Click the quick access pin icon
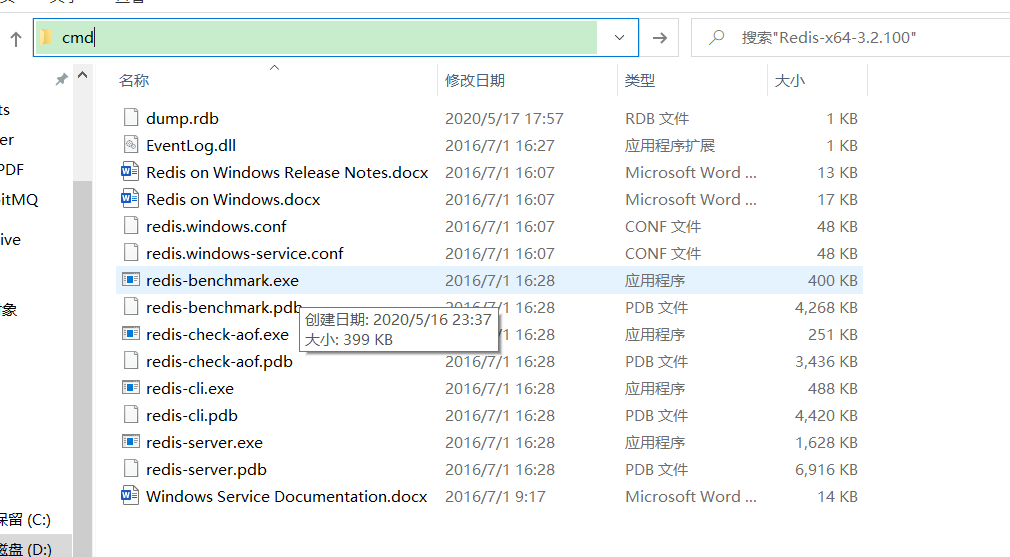Image resolution: width=1010 pixels, height=557 pixels. tap(61, 79)
